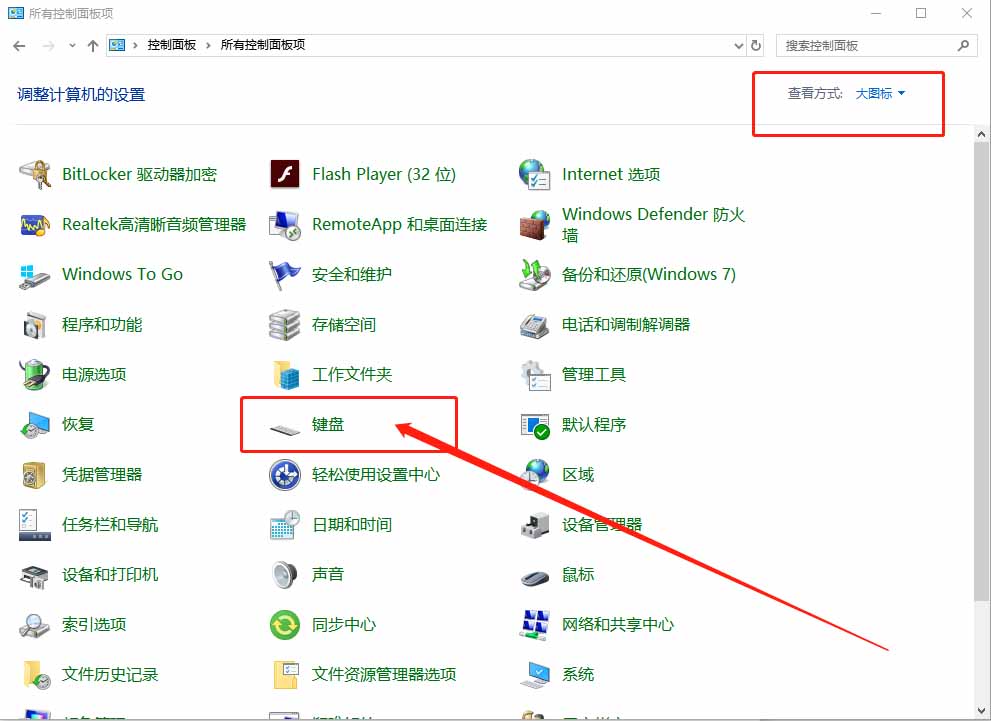This screenshot has width=991, height=721.
Task: Expand recent locations arrow beside navigation buttons
Action: tap(72, 46)
